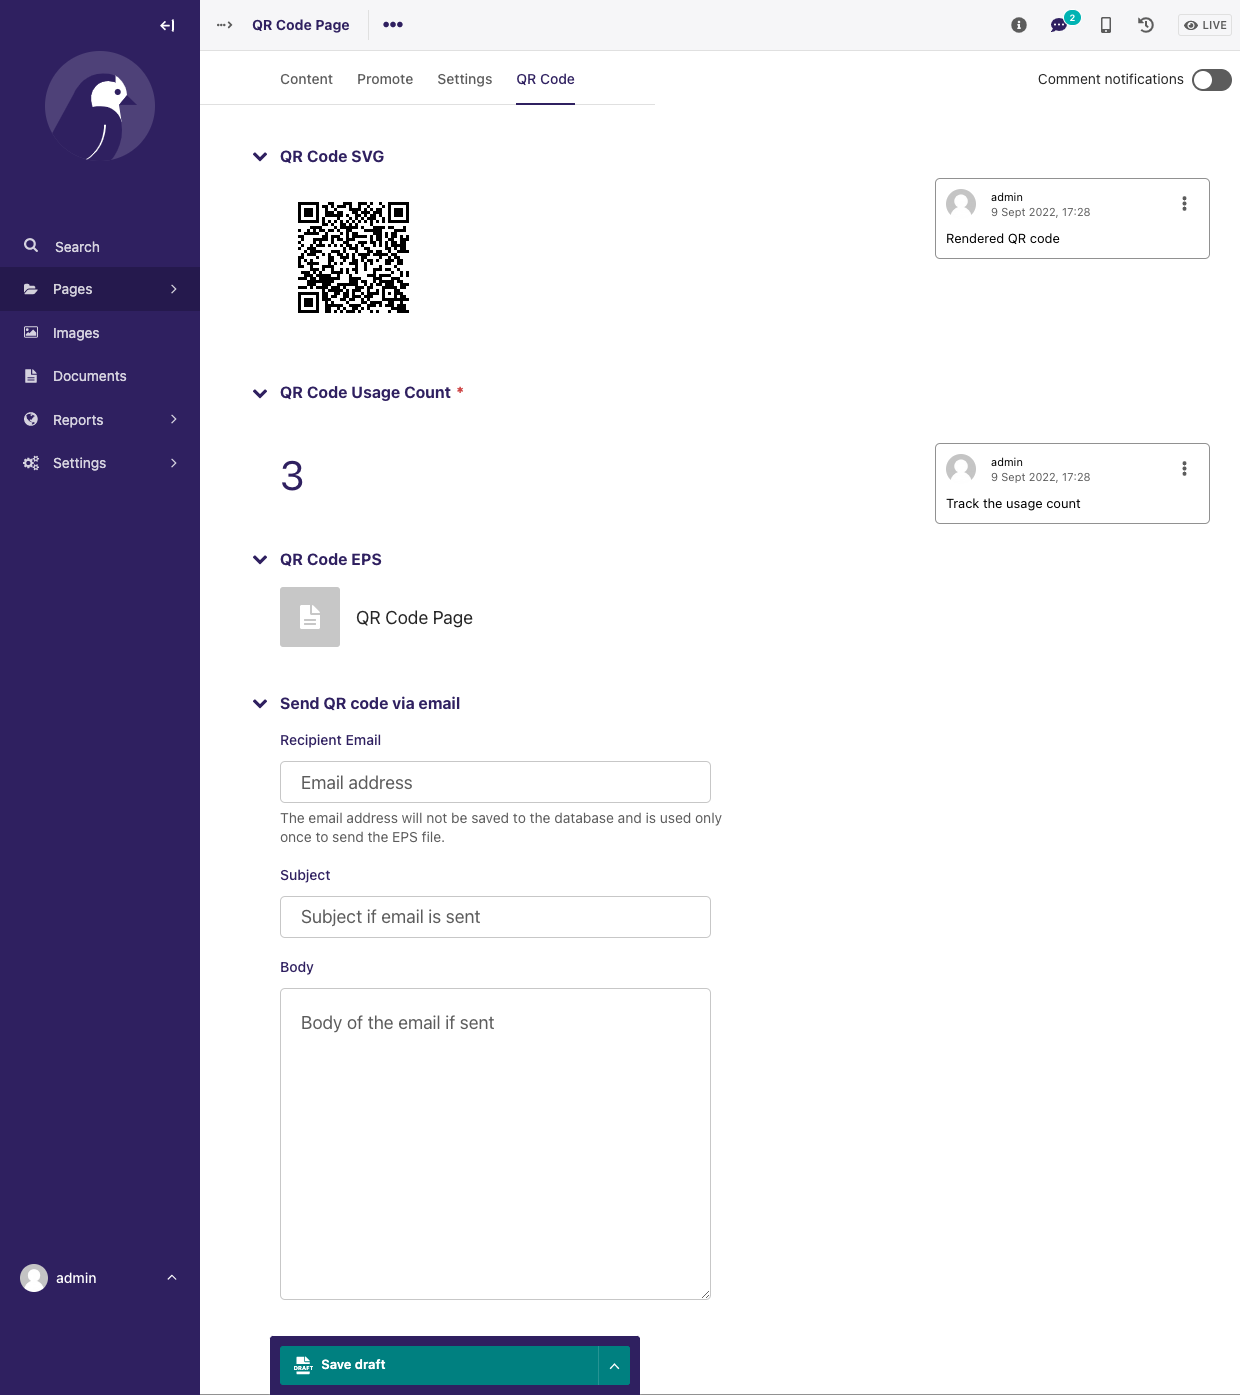The height and width of the screenshot is (1395, 1240).
Task: Open more save actions dropdown arrow
Action: coord(614,1365)
